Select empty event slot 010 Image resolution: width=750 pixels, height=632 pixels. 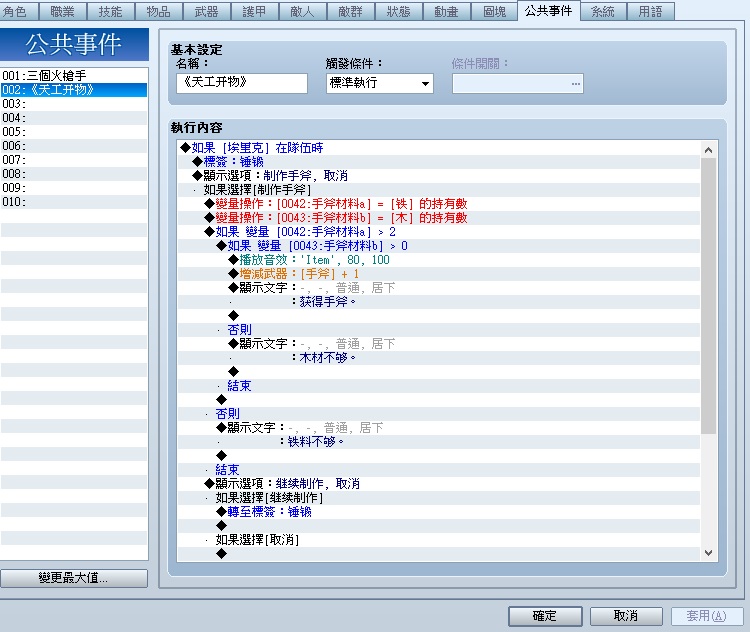click(x=74, y=201)
